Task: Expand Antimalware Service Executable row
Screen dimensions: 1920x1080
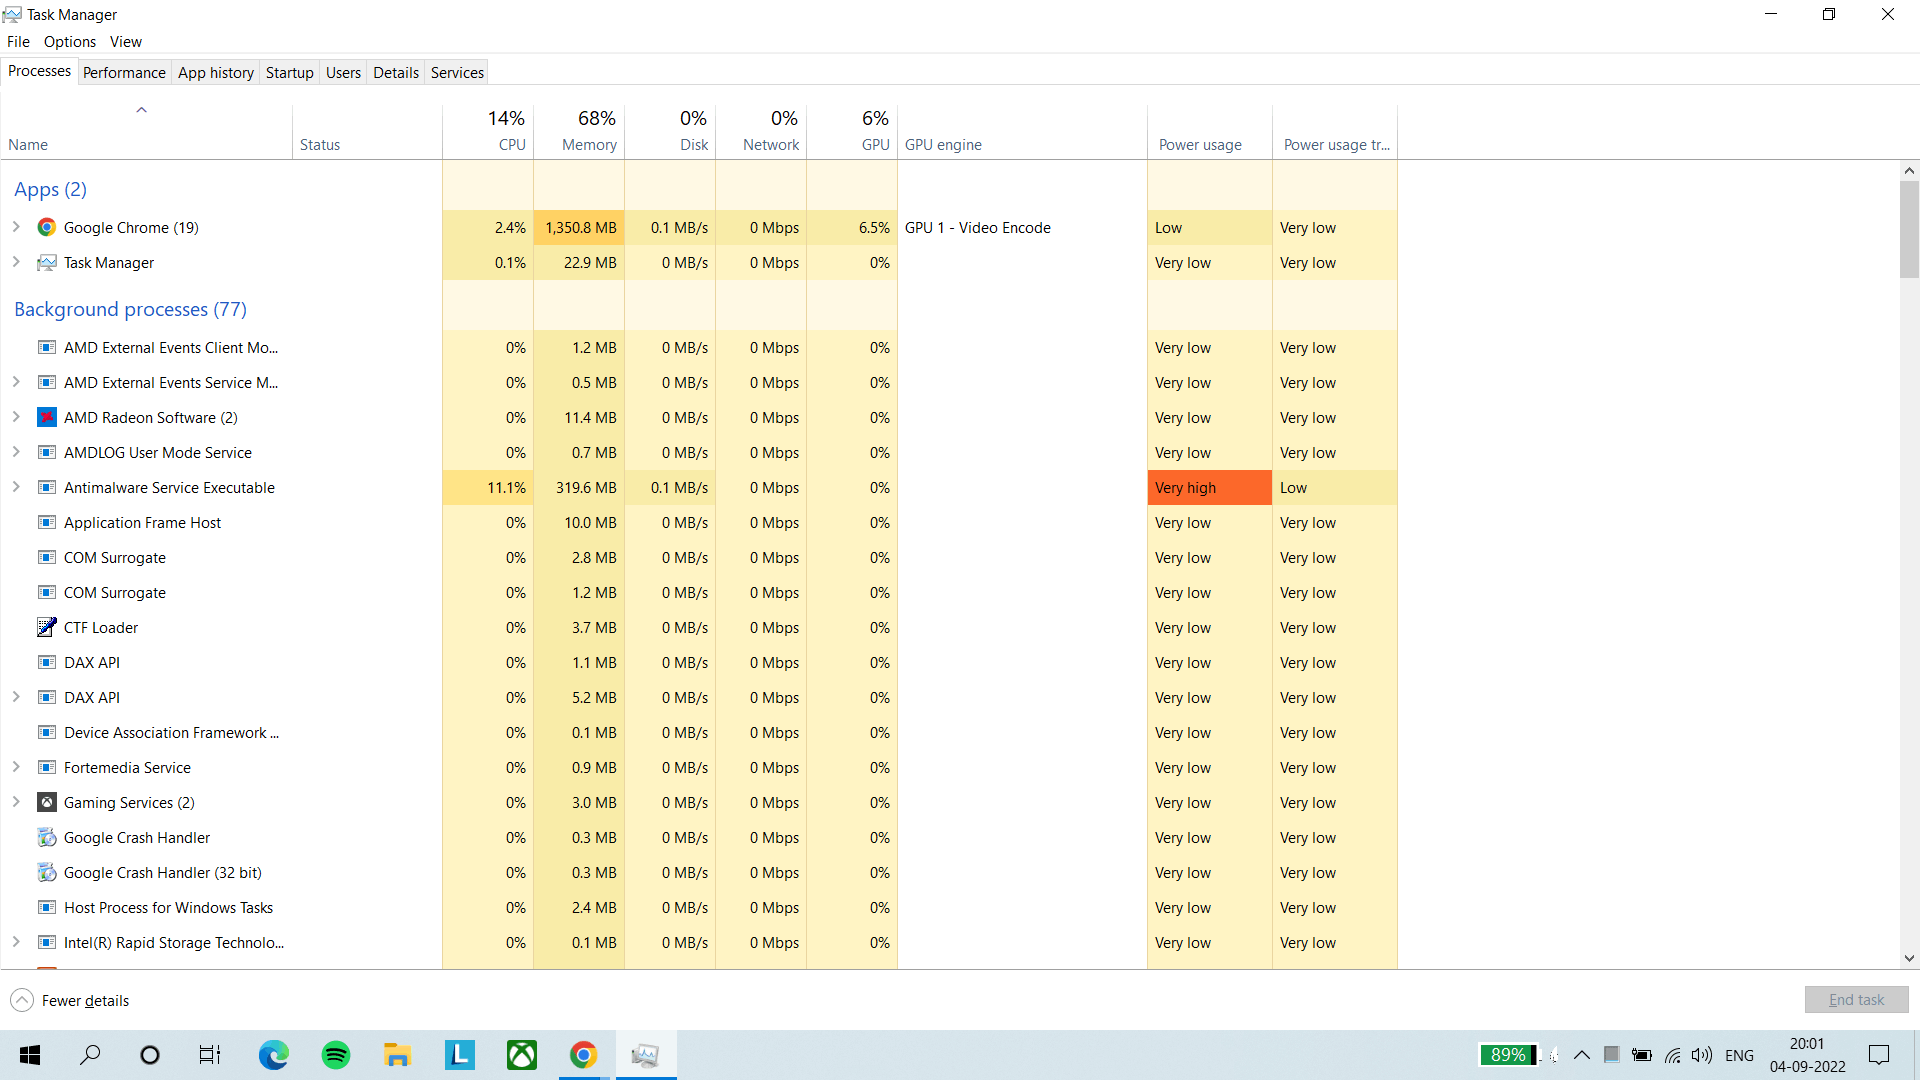Action: coord(16,488)
